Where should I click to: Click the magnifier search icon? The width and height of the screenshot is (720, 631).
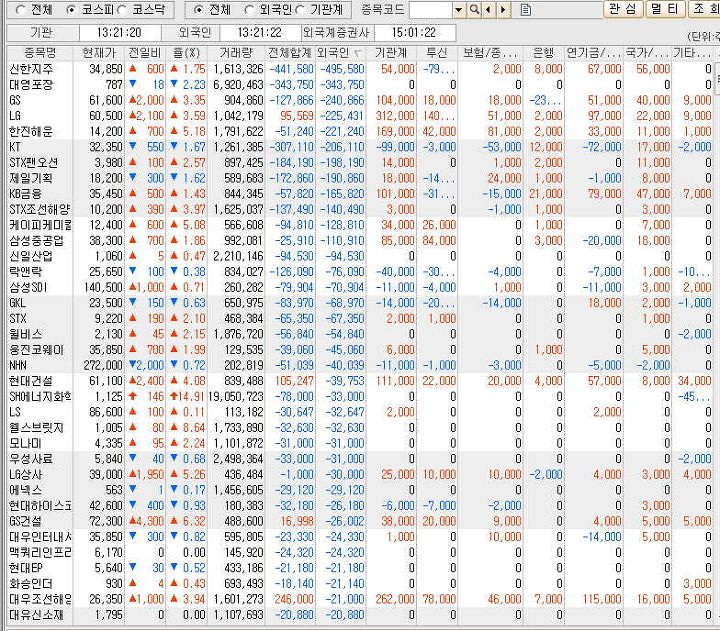[474, 10]
